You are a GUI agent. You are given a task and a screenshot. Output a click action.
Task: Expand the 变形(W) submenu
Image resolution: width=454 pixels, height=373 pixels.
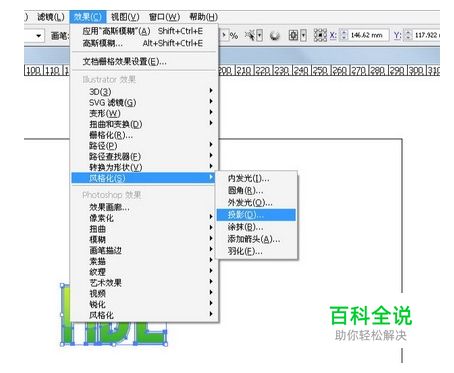coord(144,113)
